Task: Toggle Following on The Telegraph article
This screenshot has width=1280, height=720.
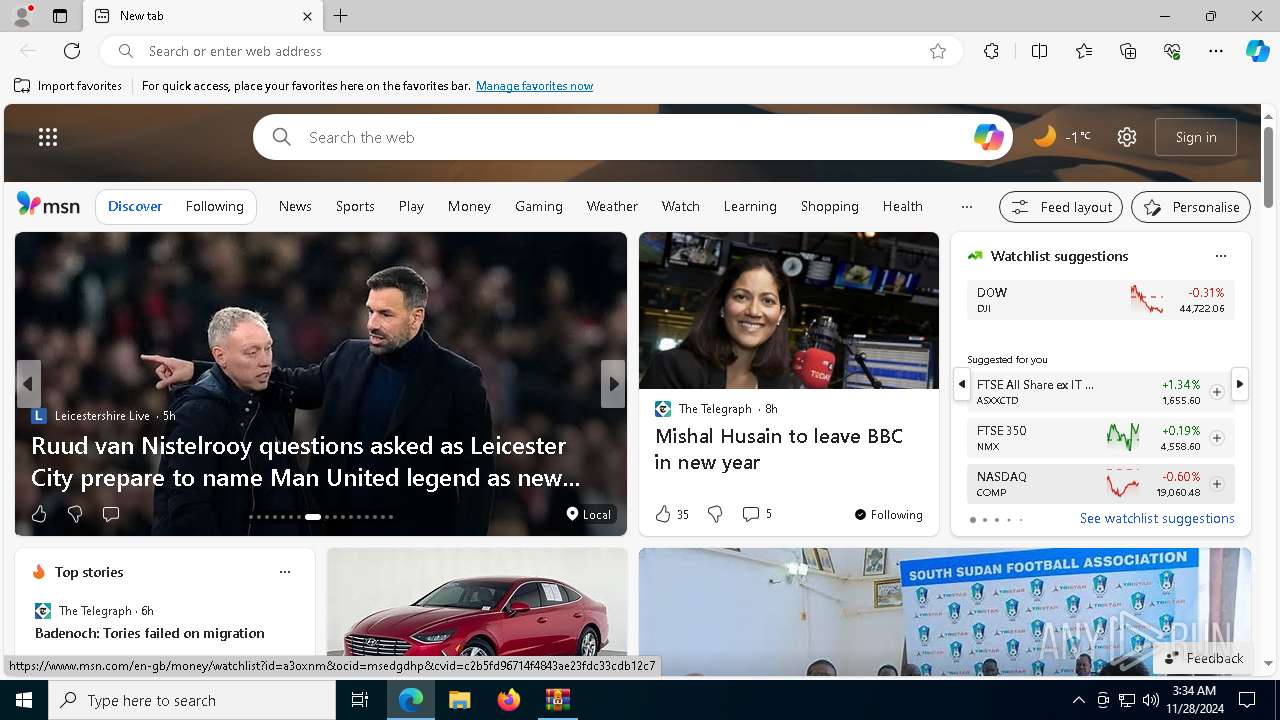Action: pyautogui.click(x=889, y=515)
